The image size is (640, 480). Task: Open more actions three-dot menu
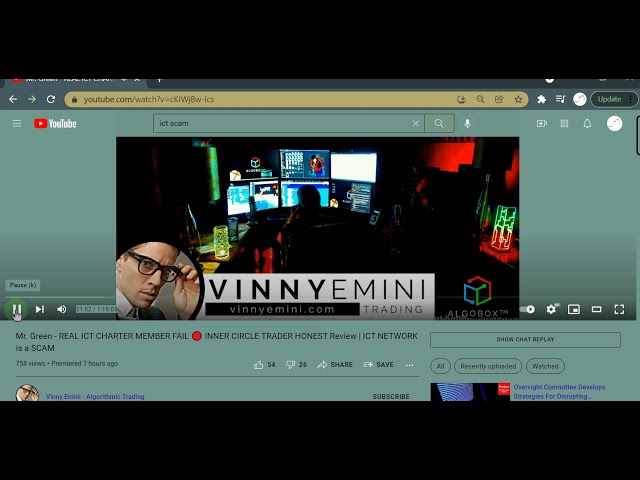(x=409, y=365)
